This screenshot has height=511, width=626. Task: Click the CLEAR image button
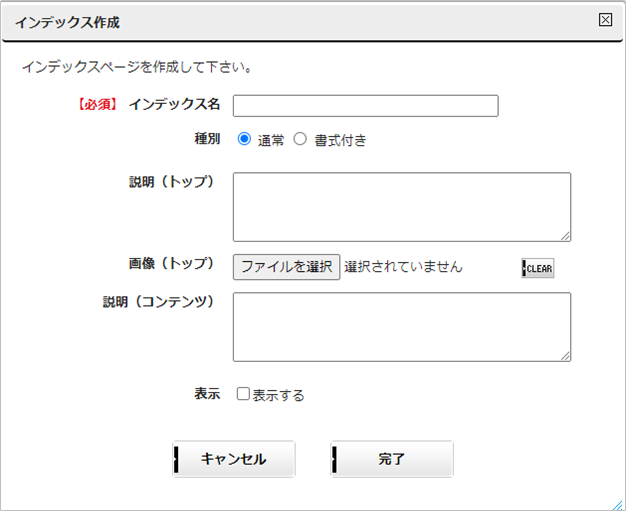point(537,268)
